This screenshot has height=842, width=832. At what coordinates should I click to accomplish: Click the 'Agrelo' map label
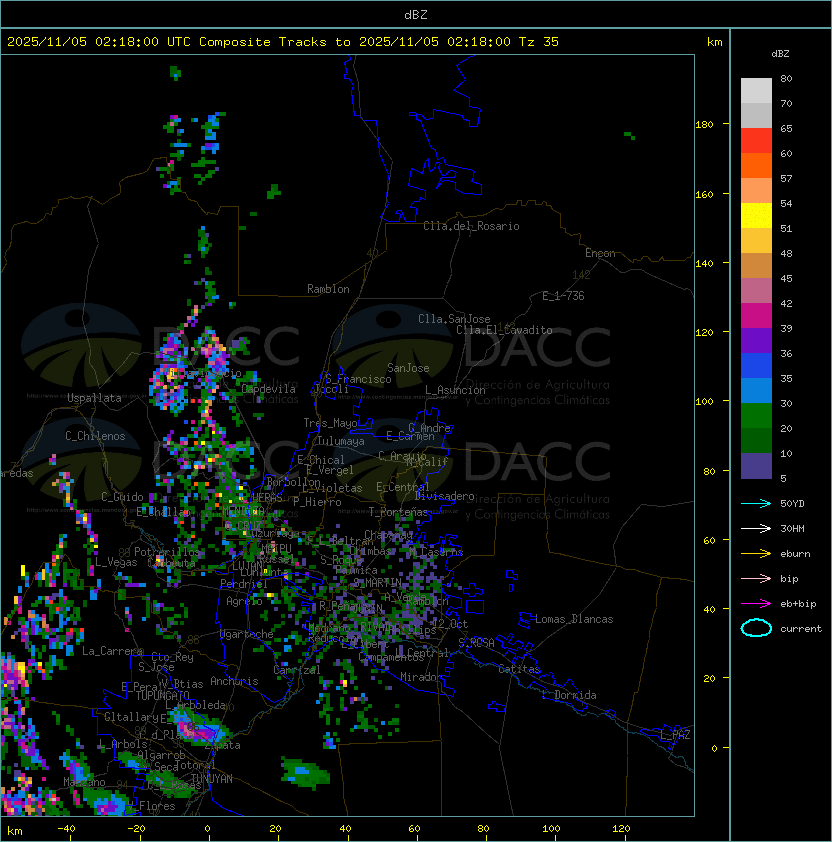(244, 601)
